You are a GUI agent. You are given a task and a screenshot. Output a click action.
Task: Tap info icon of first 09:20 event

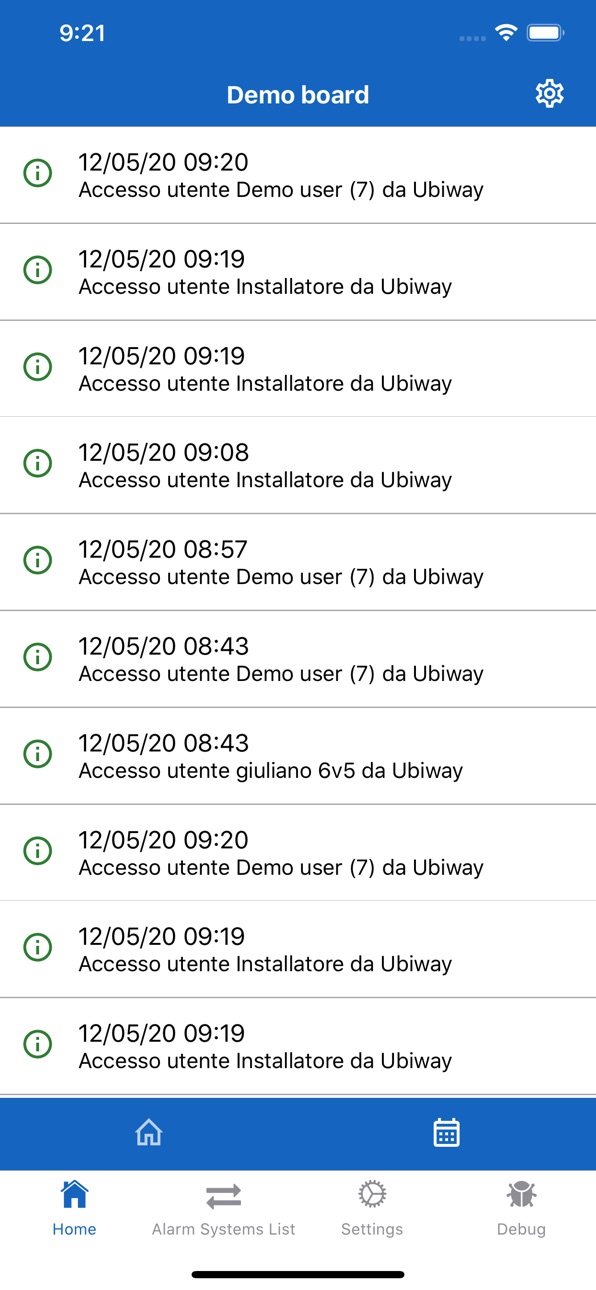(x=38, y=174)
